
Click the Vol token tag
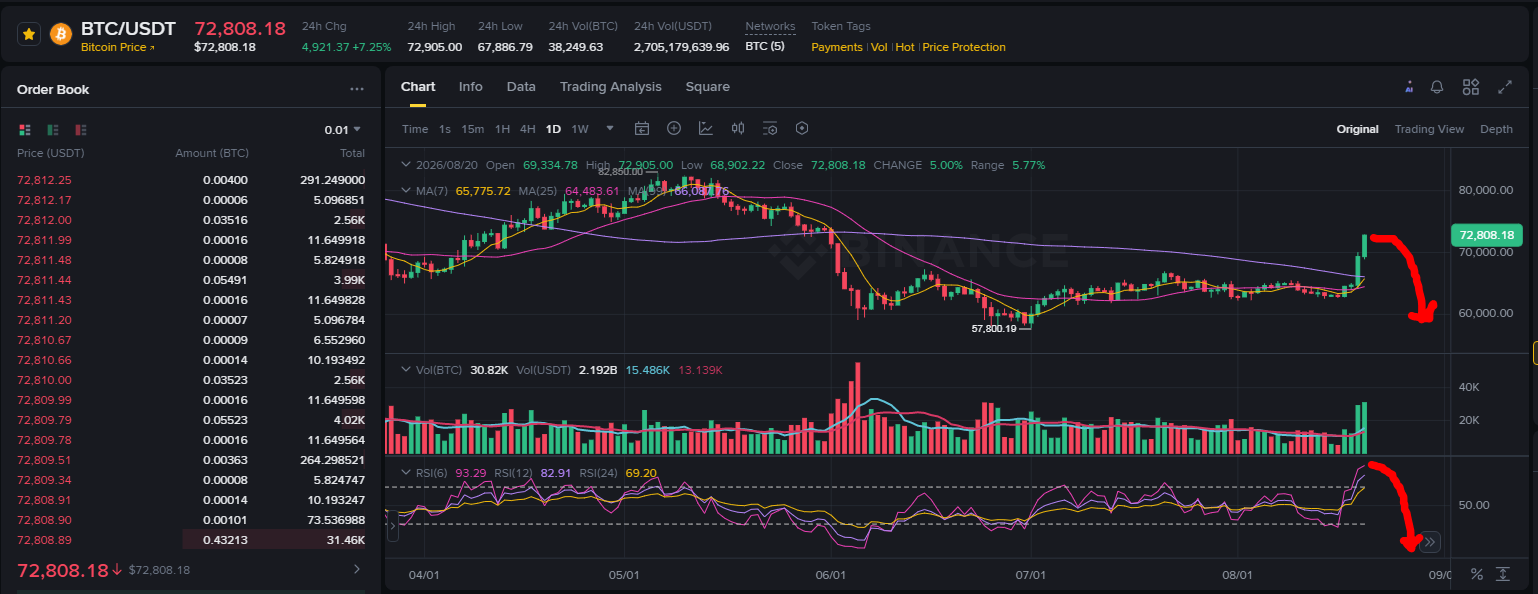(x=879, y=47)
